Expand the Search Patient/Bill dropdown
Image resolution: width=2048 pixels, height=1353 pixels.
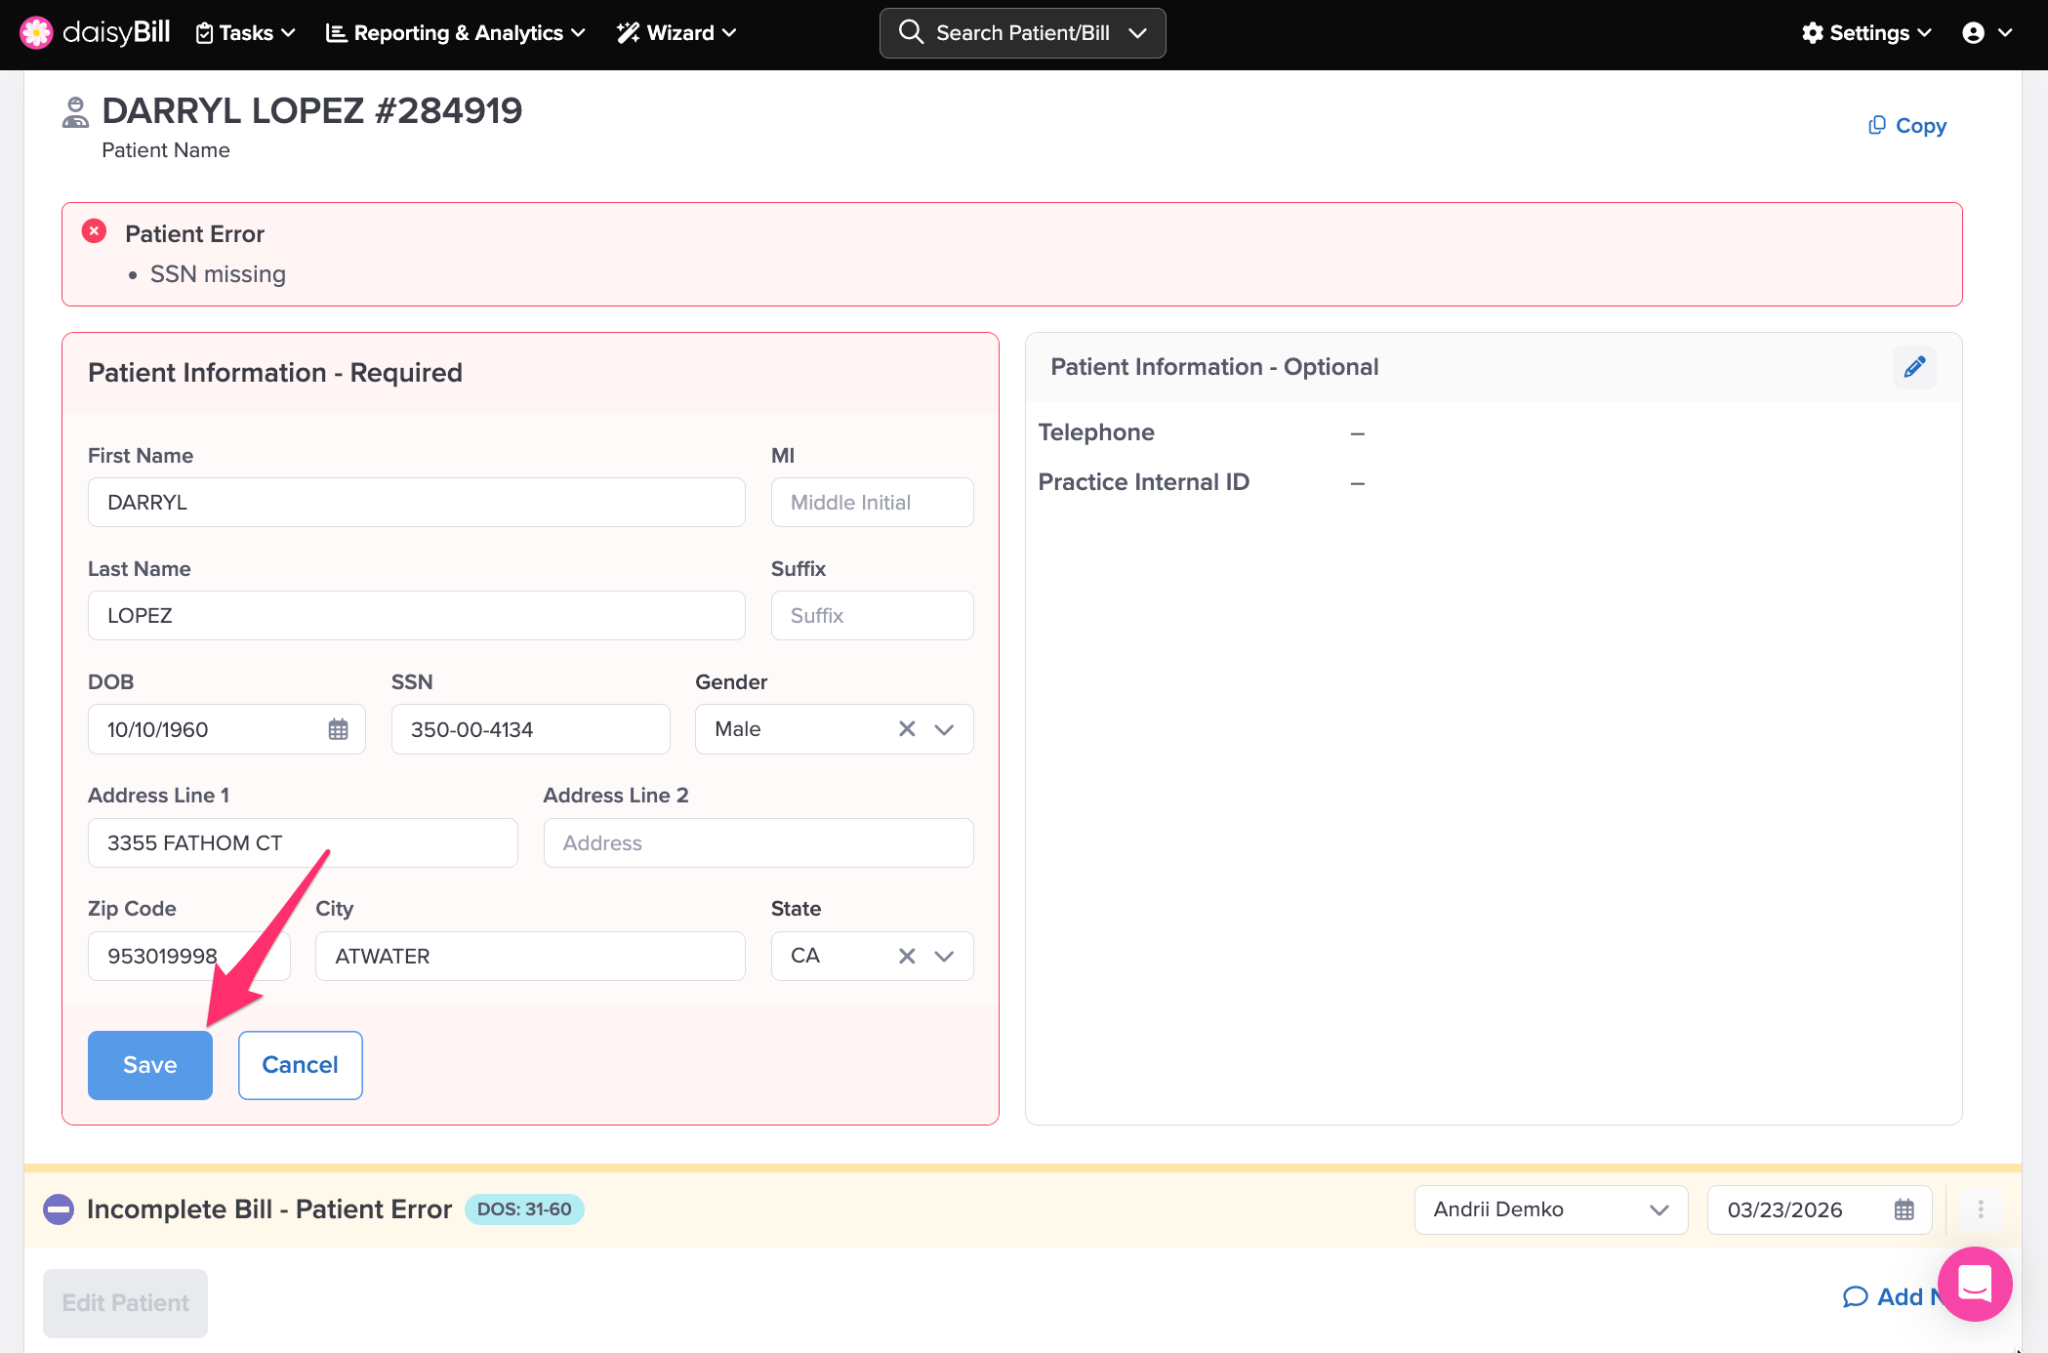(x=1137, y=33)
